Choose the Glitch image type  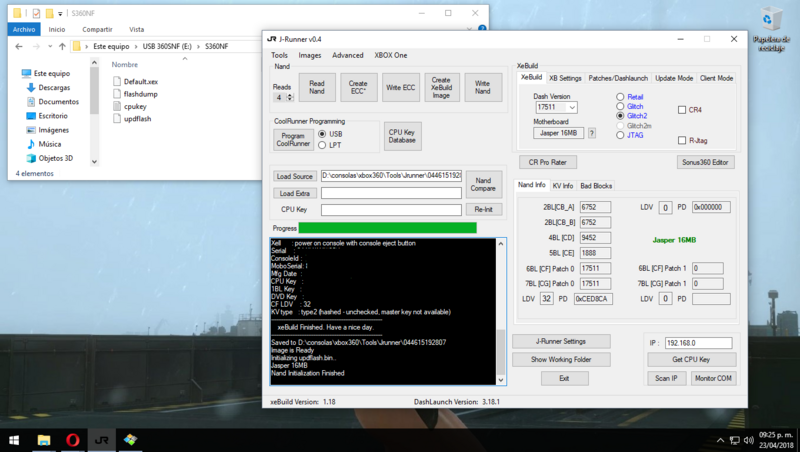[x=620, y=106]
